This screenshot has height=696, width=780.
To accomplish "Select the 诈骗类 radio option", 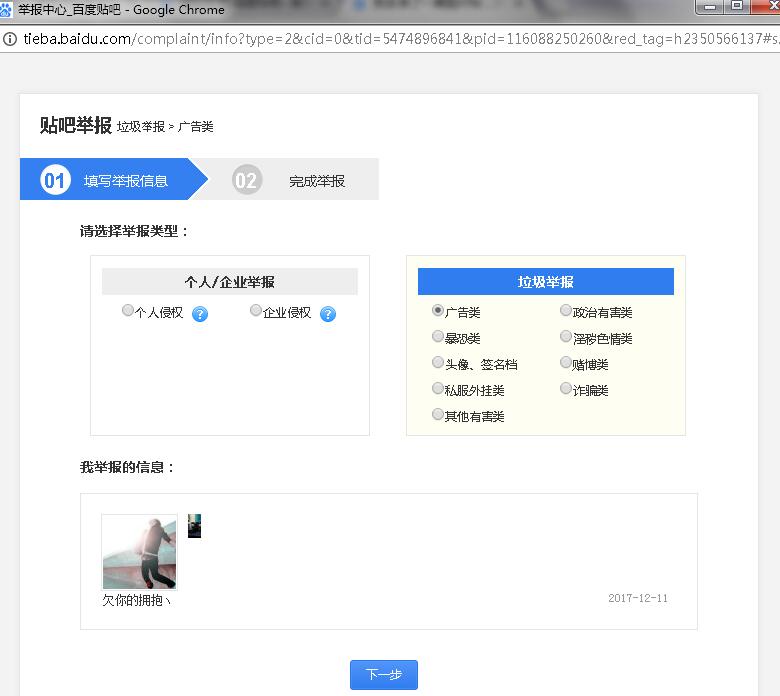I will (566, 388).
